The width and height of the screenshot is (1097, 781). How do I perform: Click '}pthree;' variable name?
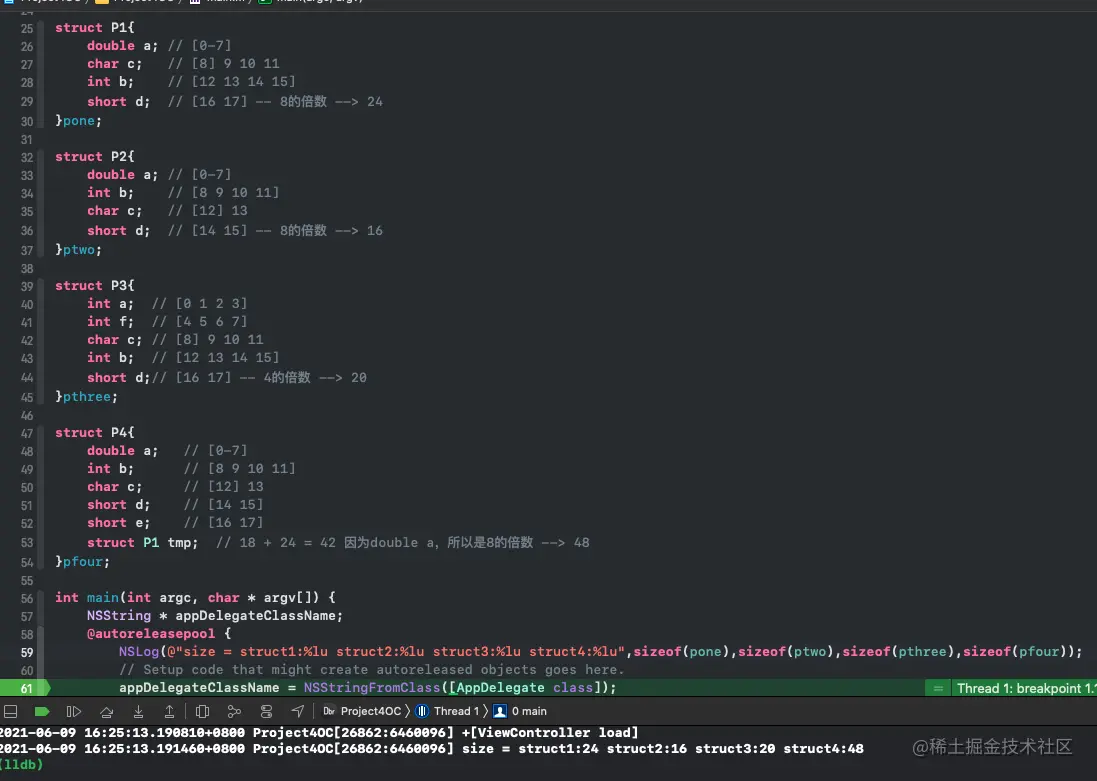coord(86,396)
